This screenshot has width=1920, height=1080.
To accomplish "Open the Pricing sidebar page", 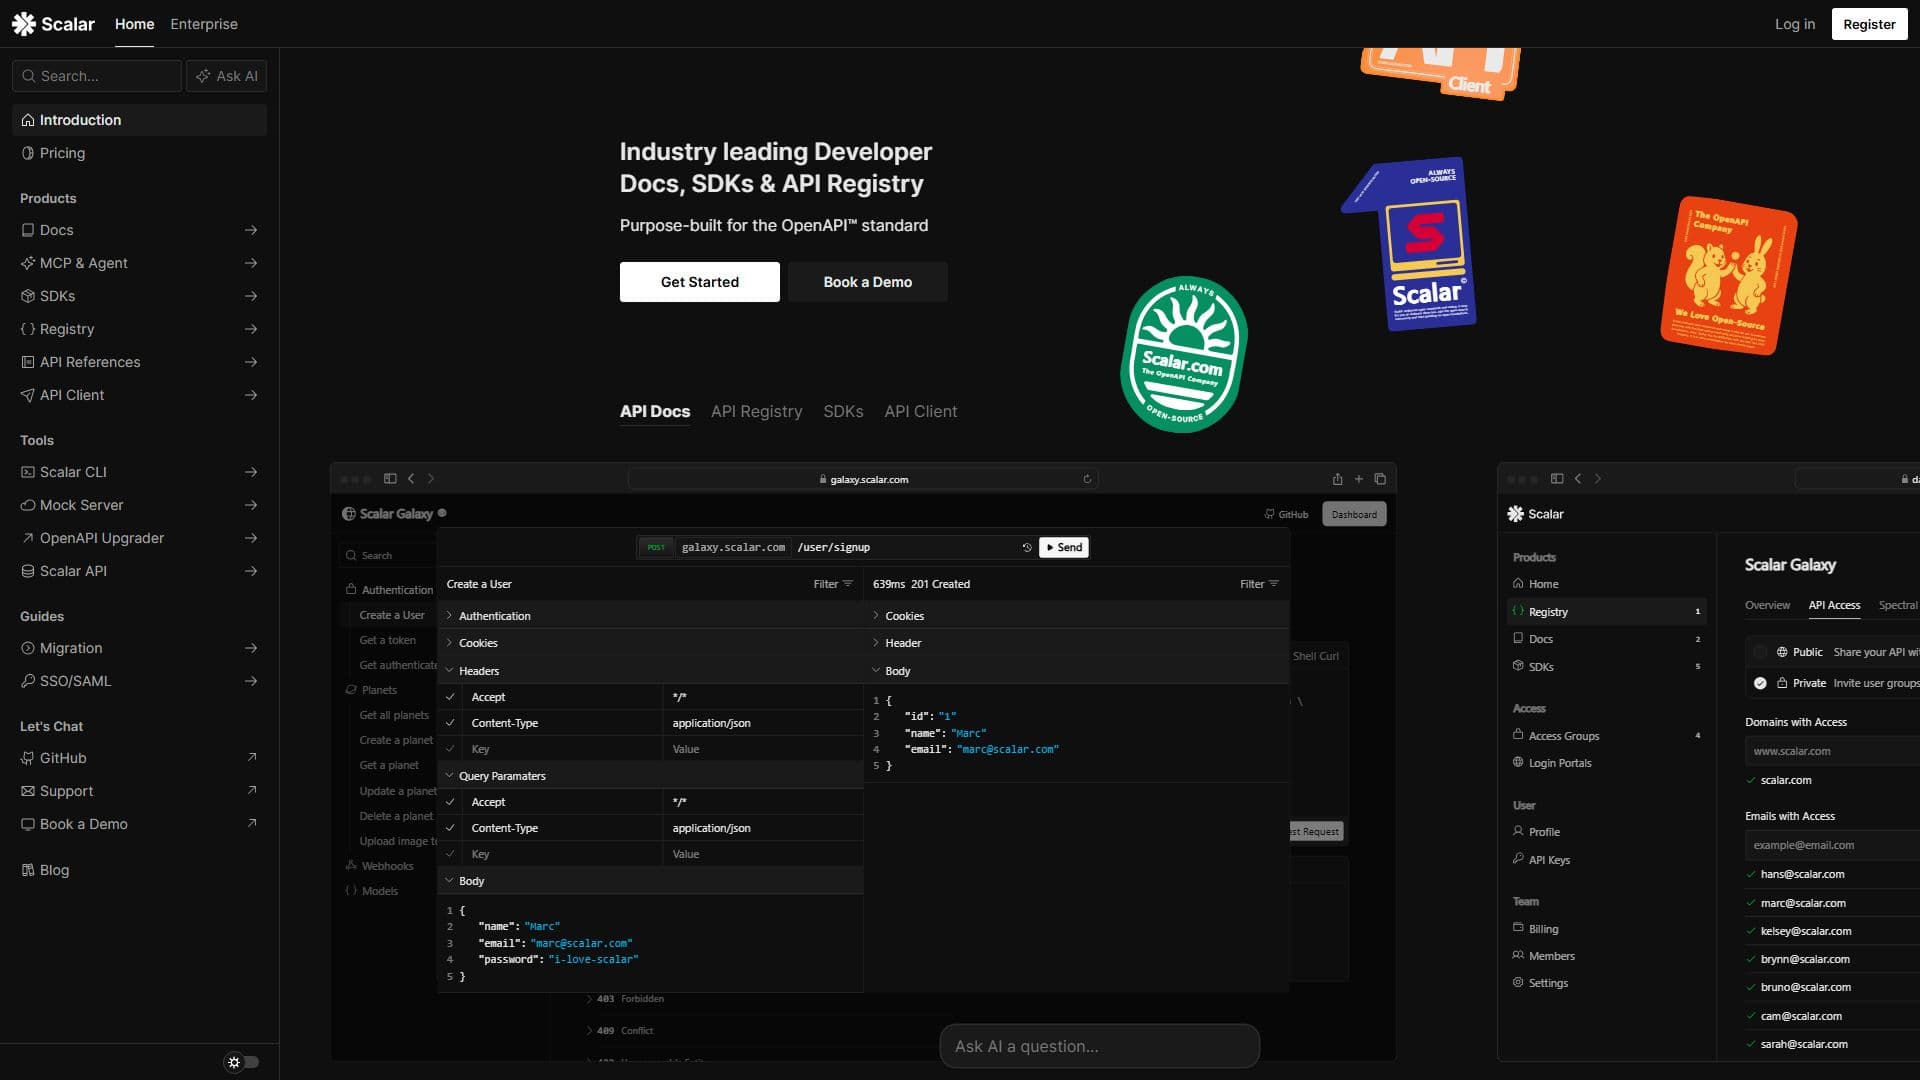I will (139, 153).
